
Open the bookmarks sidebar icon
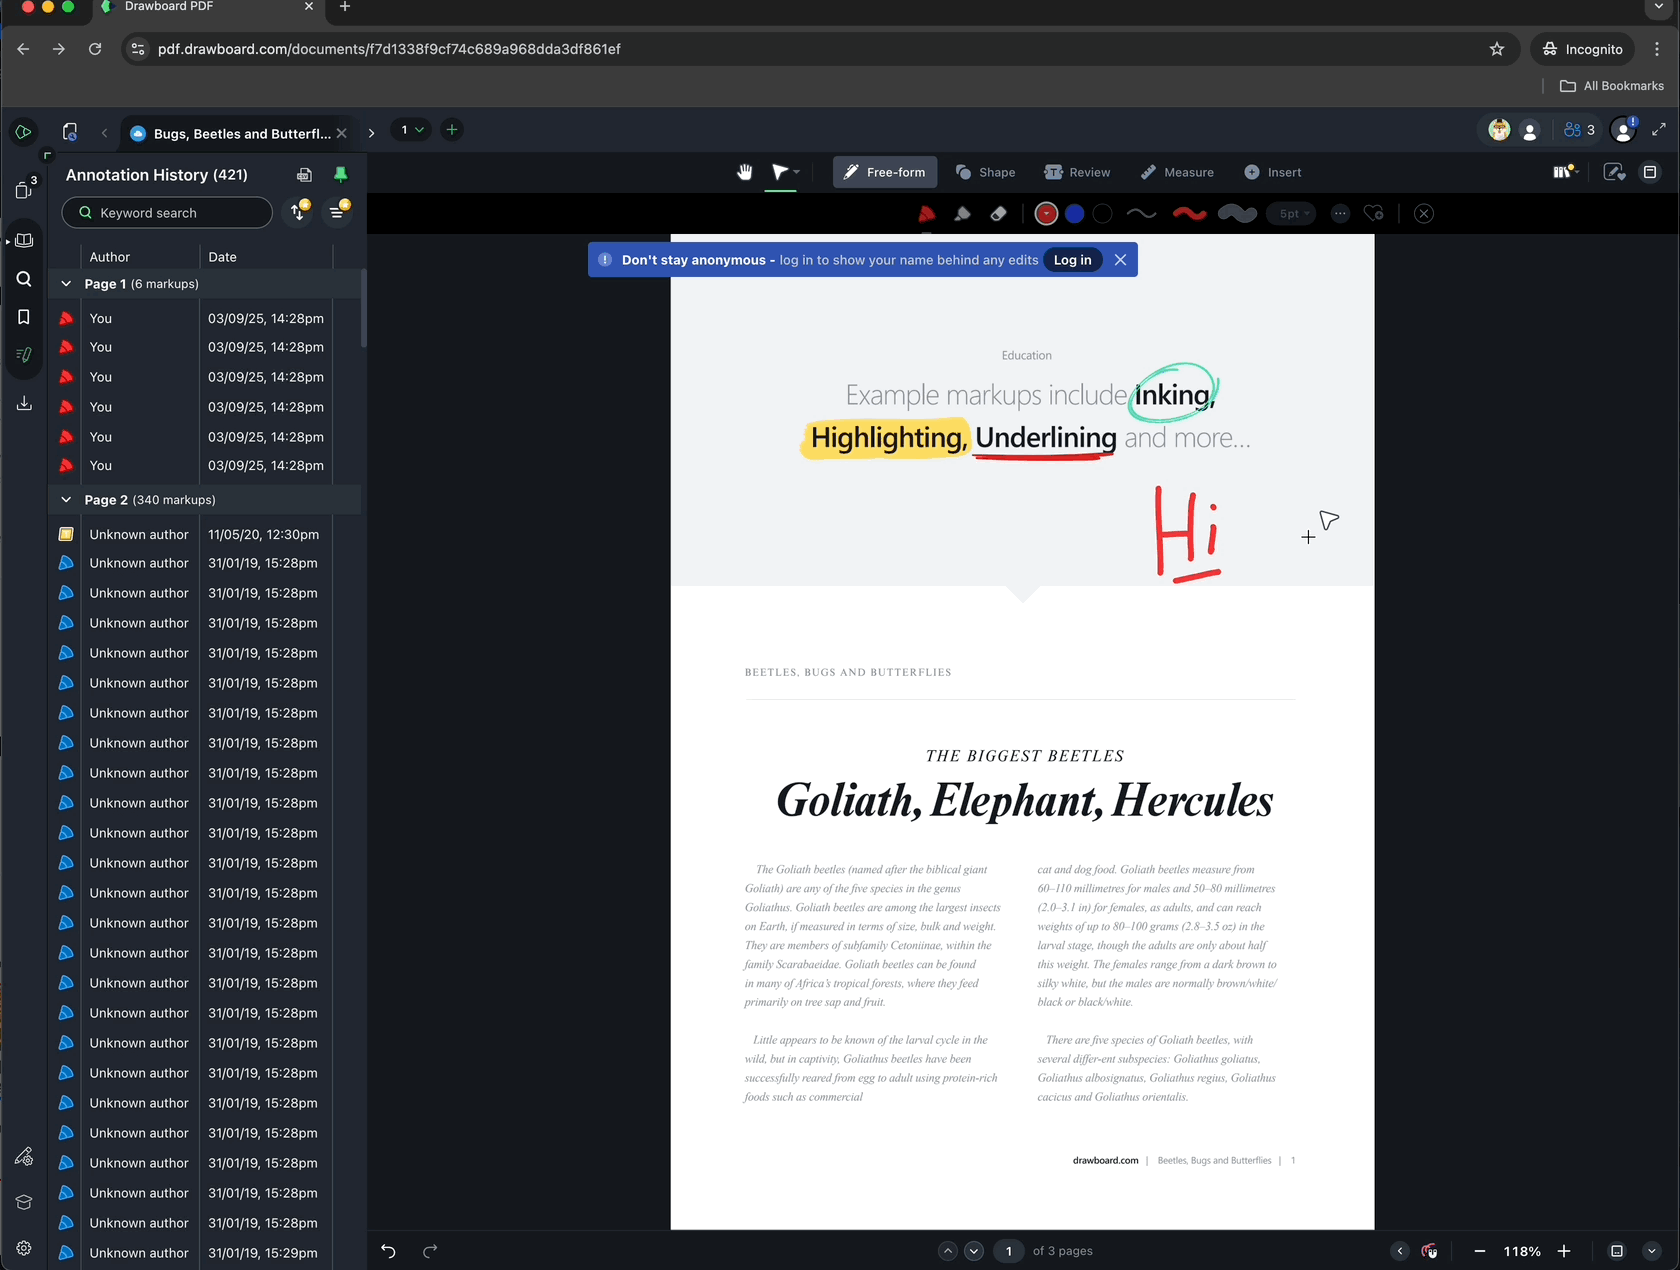coord(24,317)
